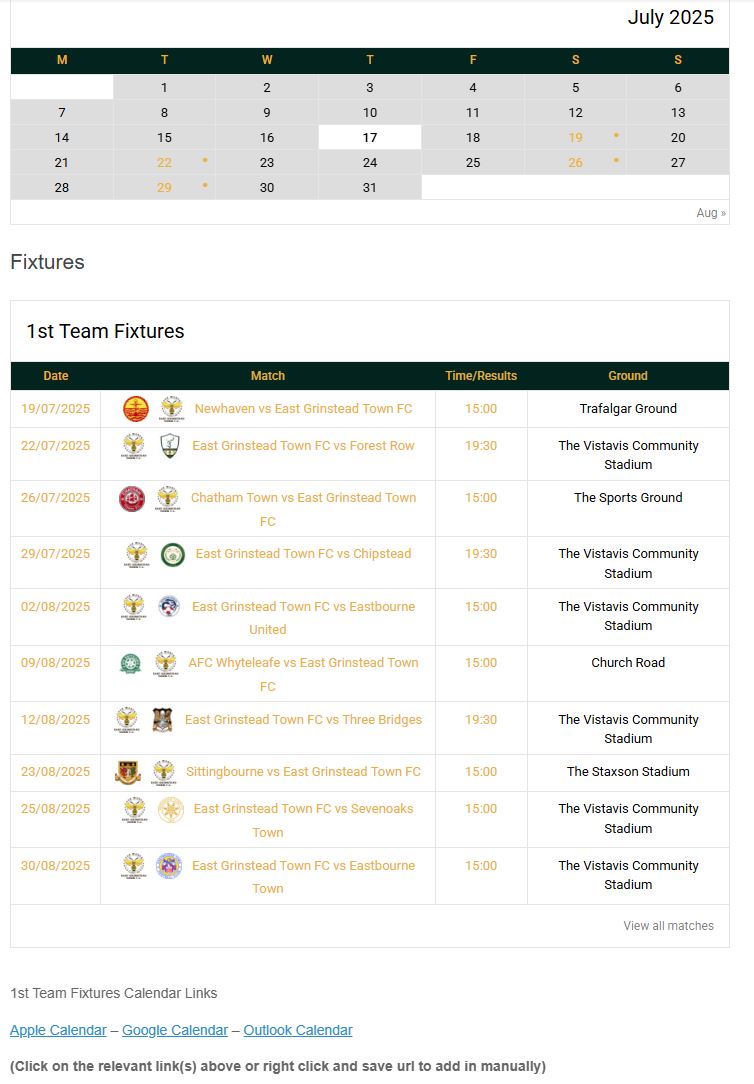Click View all matches link
The height and width of the screenshot is (1084, 754).
tap(668, 926)
